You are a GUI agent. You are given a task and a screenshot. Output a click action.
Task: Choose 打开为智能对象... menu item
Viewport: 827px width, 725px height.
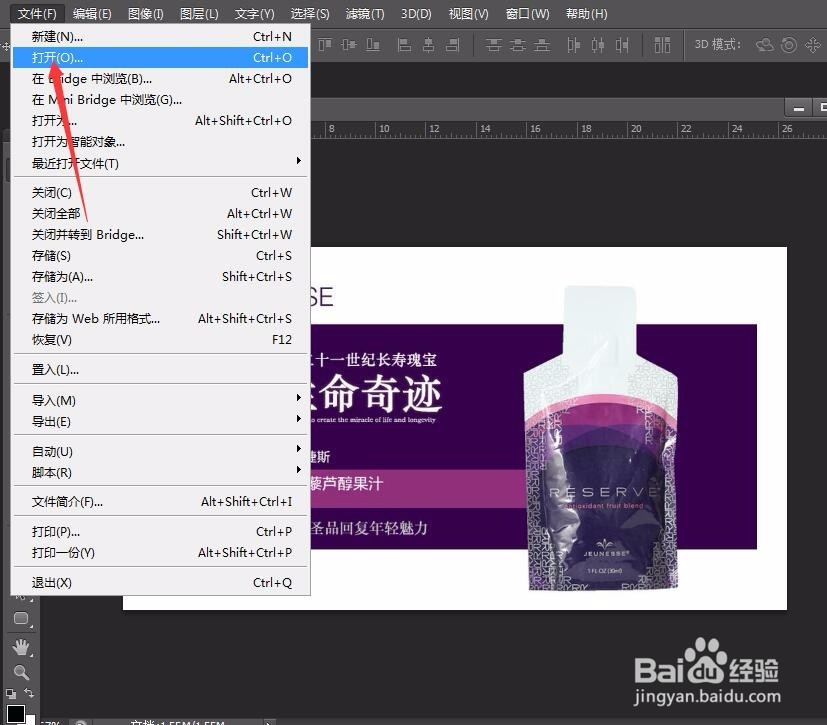coord(160,142)
